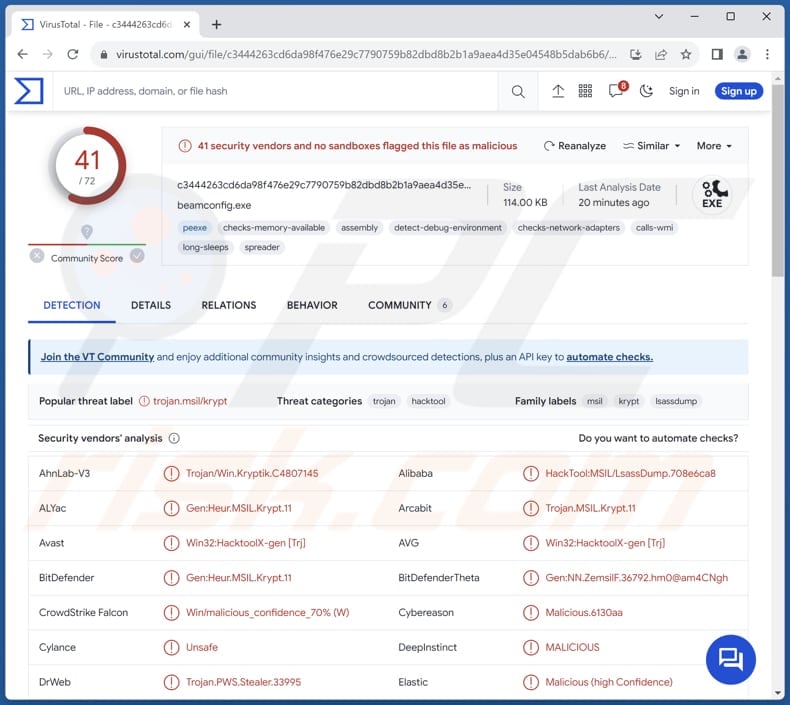Image resolution: width=790 pixels, height=705 pixels.
Task: Bookmark this page with star icon
Action: pos(686,54)
